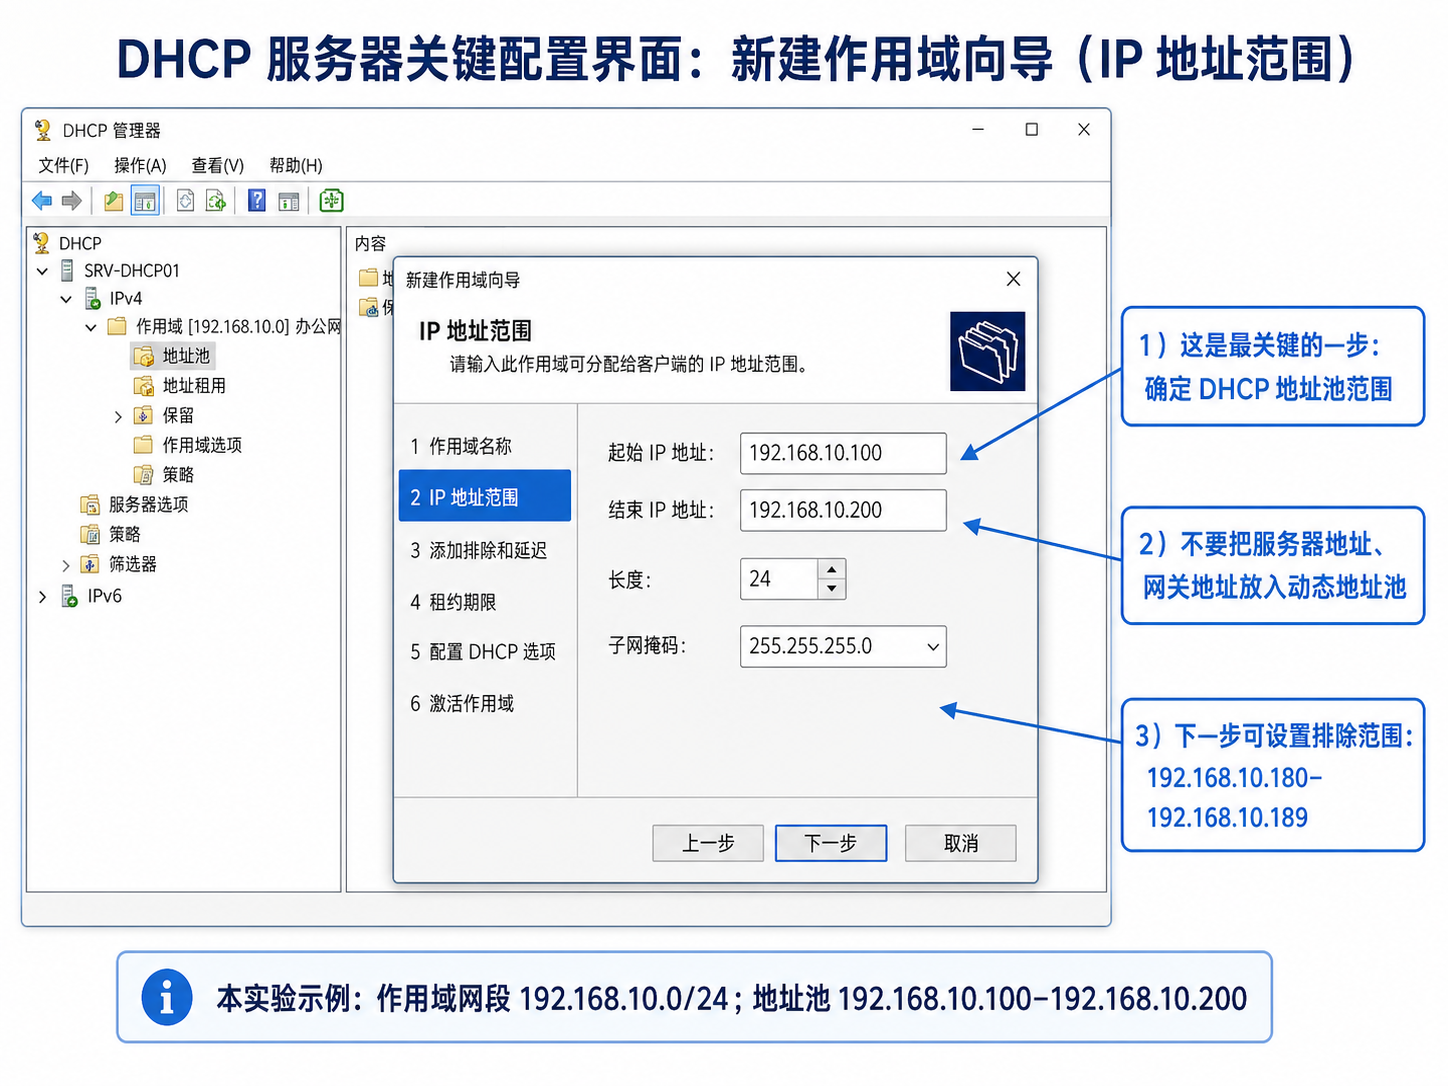Click the 作用域选项 folder icon
Screen dimensions: 1448x1086
[143, 445]
